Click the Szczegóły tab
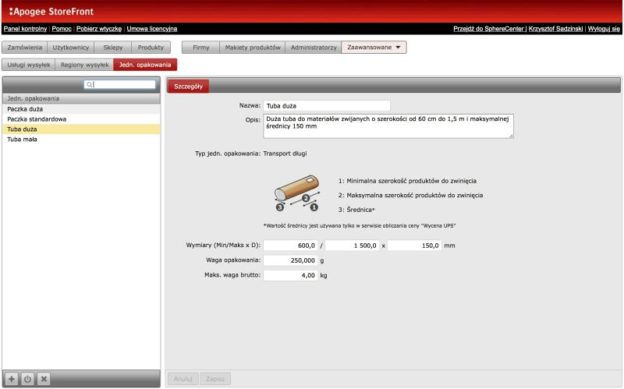Screen dimensions: 624x389 pyautogui.click(x=188, y=86)
